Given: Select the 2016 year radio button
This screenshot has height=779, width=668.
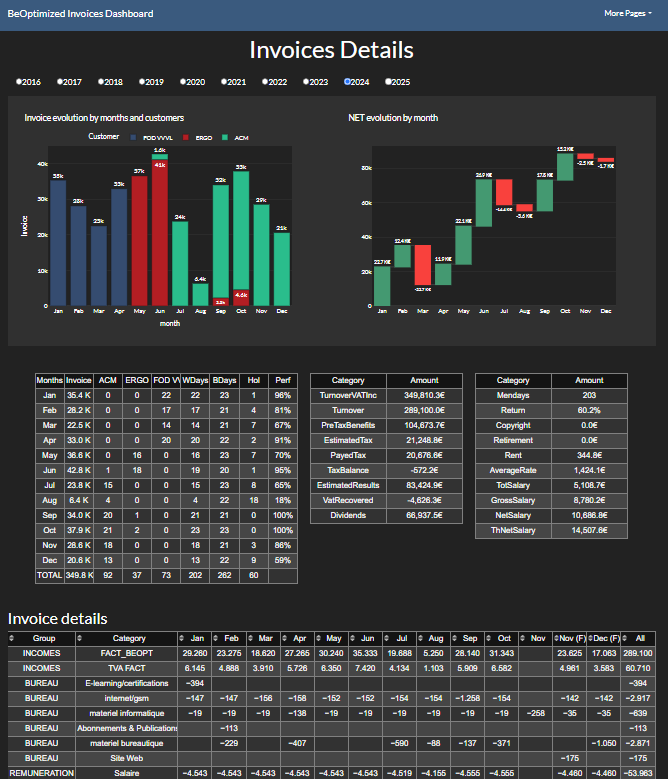Looking at the screenshot, I should 19,82.
